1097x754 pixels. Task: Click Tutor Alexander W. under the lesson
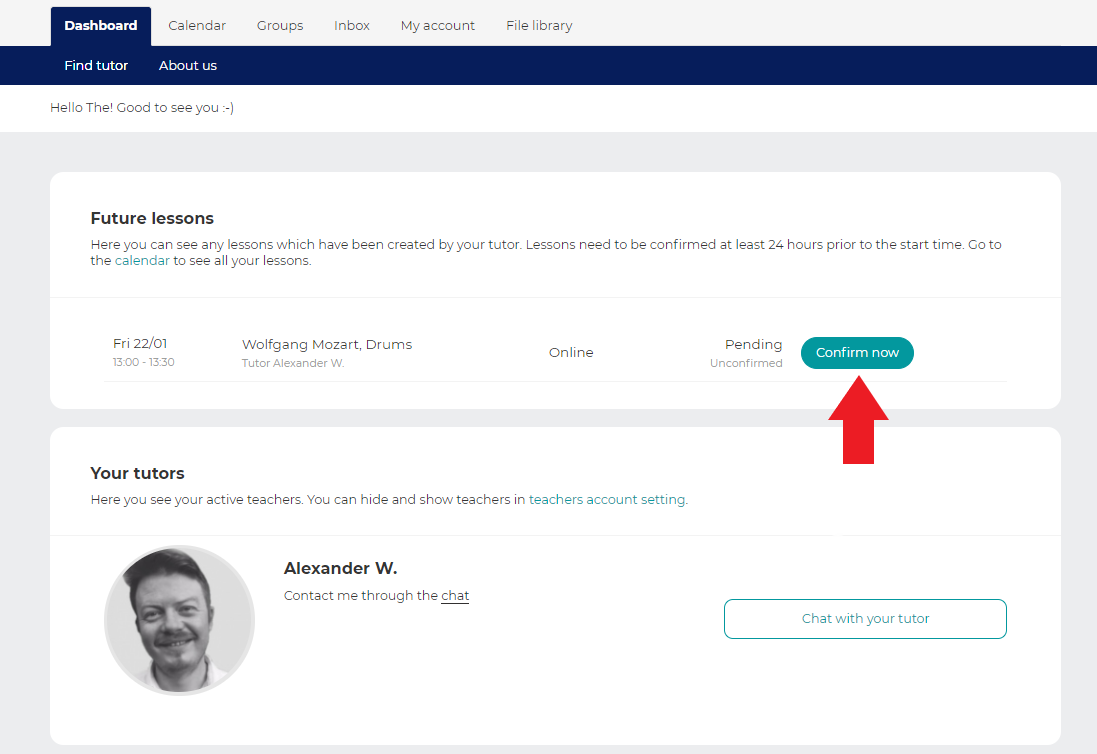pos(293,363)
